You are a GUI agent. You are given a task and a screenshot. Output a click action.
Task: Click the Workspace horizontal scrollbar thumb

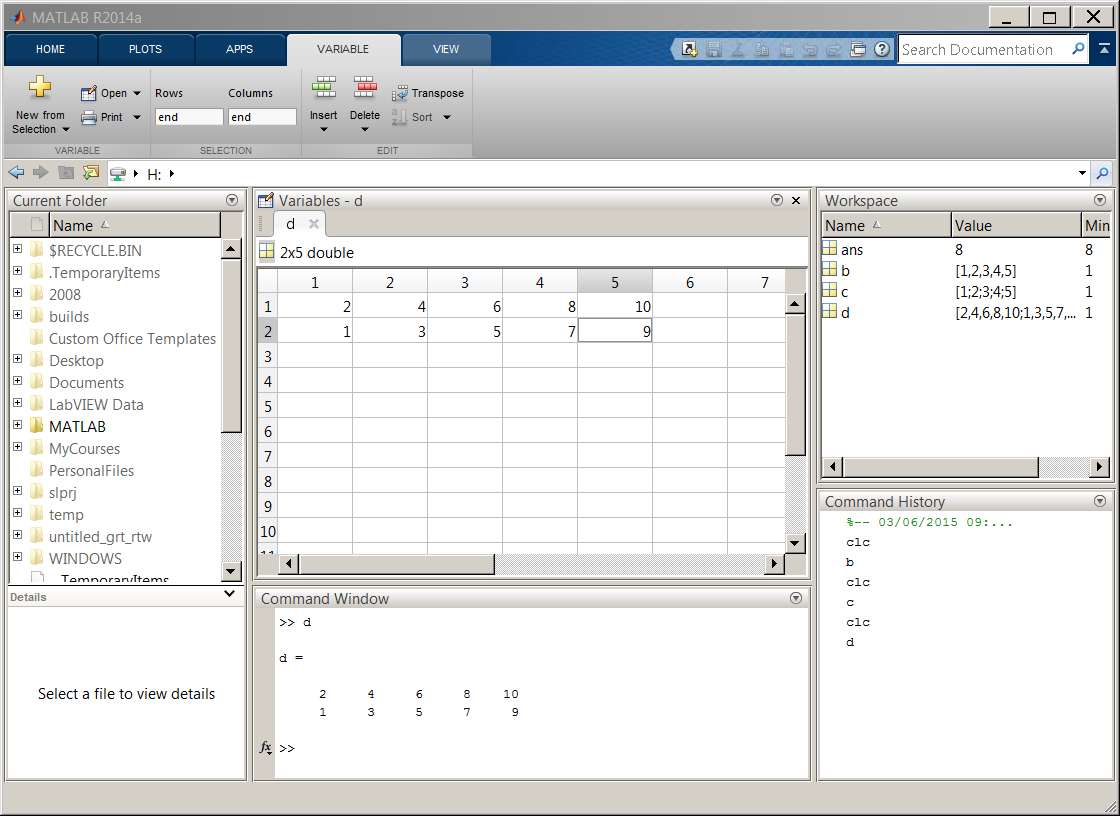[940, 467]
